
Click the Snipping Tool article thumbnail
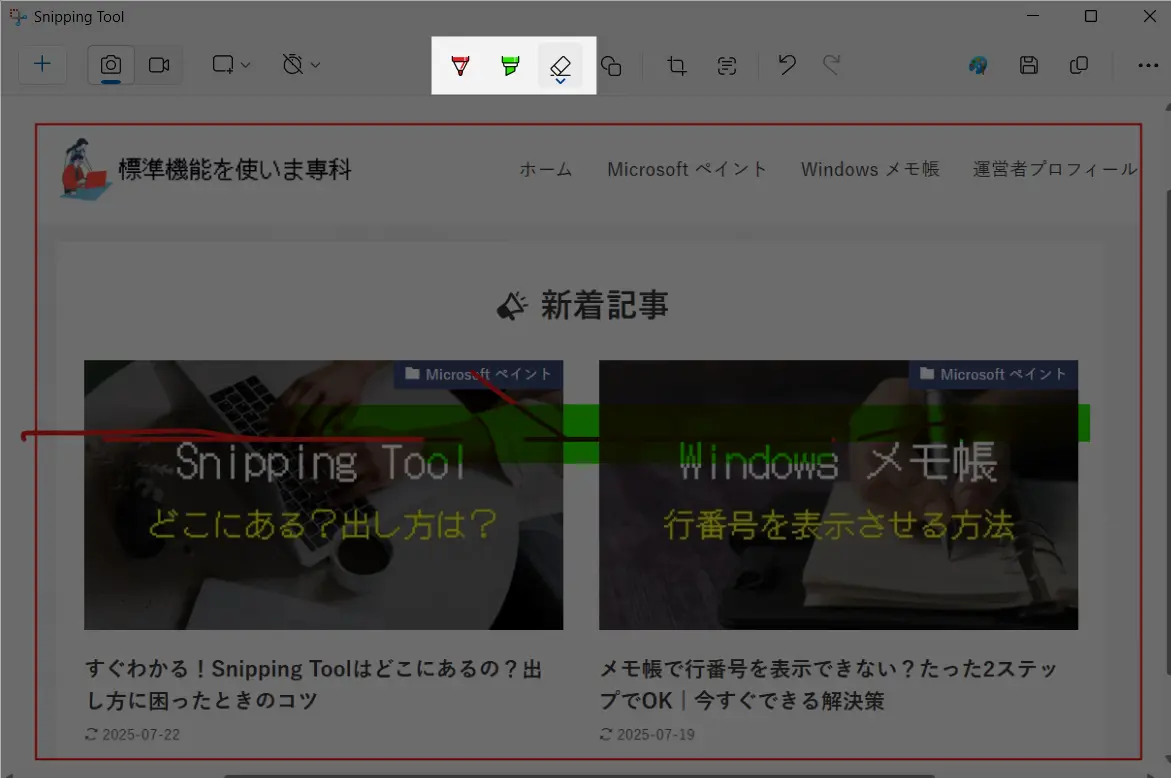[x=323, y=495]
